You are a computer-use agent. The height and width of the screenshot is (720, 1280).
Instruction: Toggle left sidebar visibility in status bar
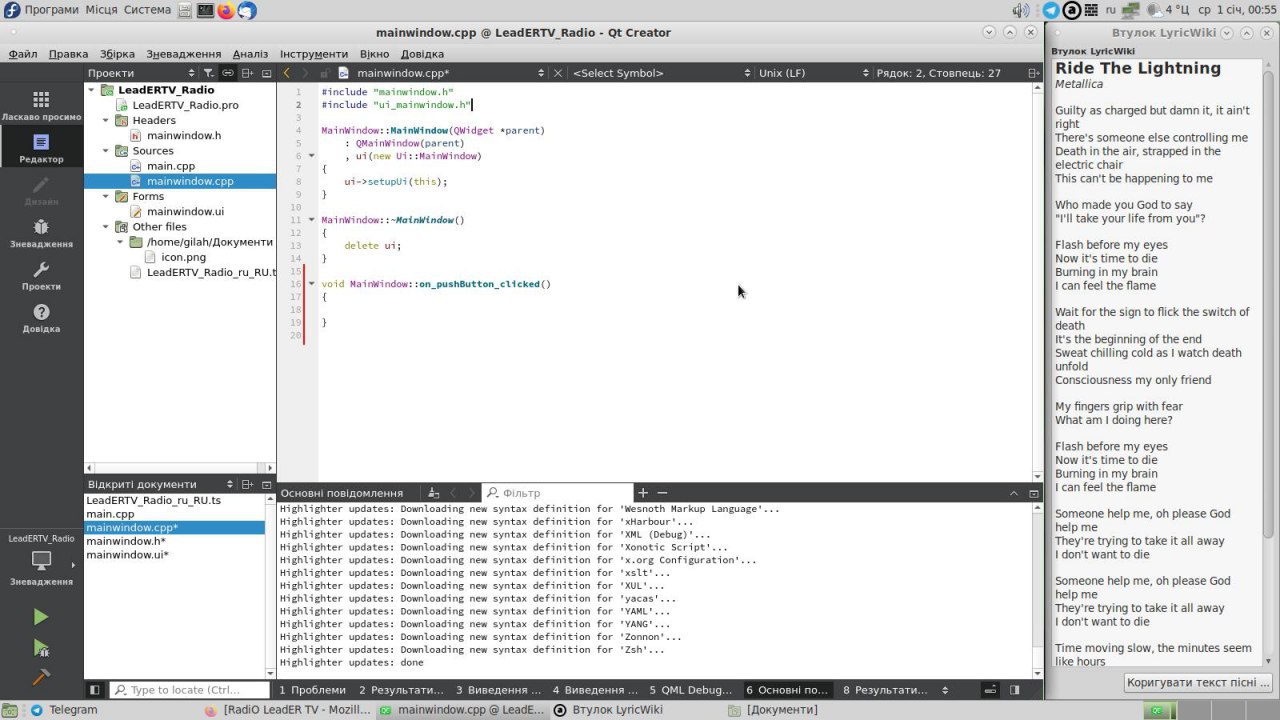tap(95, 690)
